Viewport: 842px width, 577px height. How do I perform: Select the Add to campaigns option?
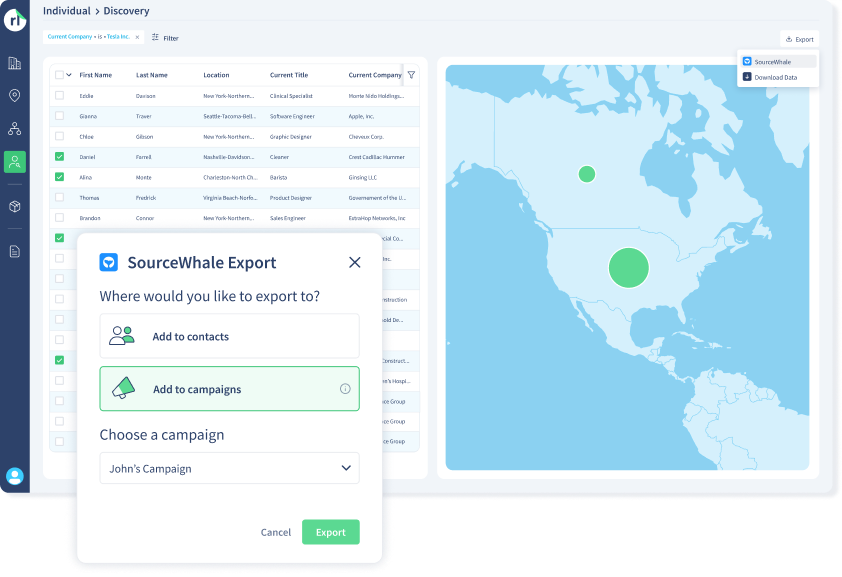[229, 389]
